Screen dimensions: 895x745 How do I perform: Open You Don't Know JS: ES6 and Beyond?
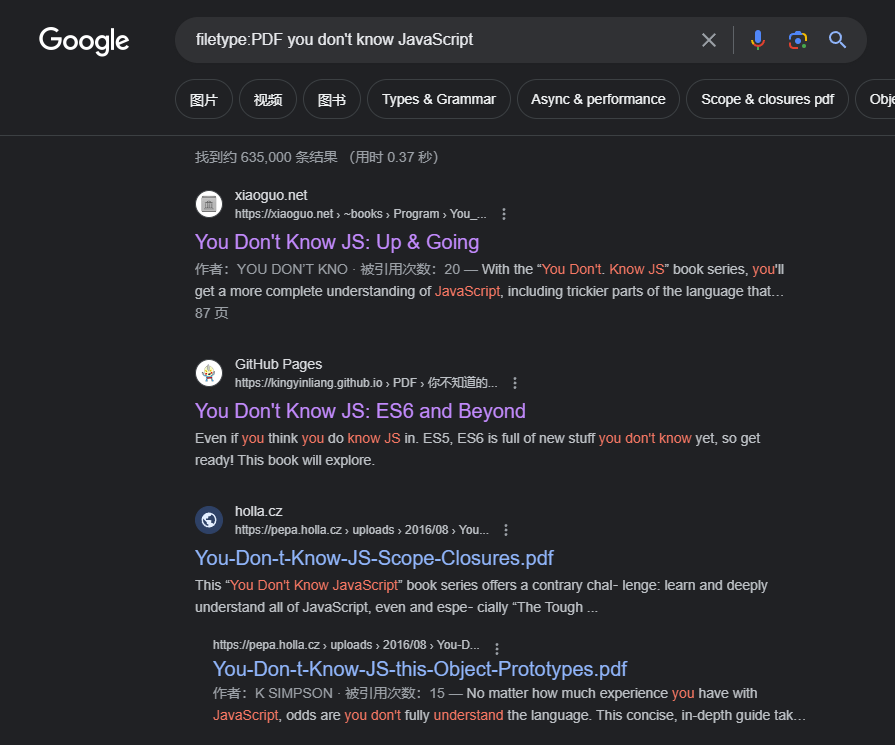[x=360, y=411]
